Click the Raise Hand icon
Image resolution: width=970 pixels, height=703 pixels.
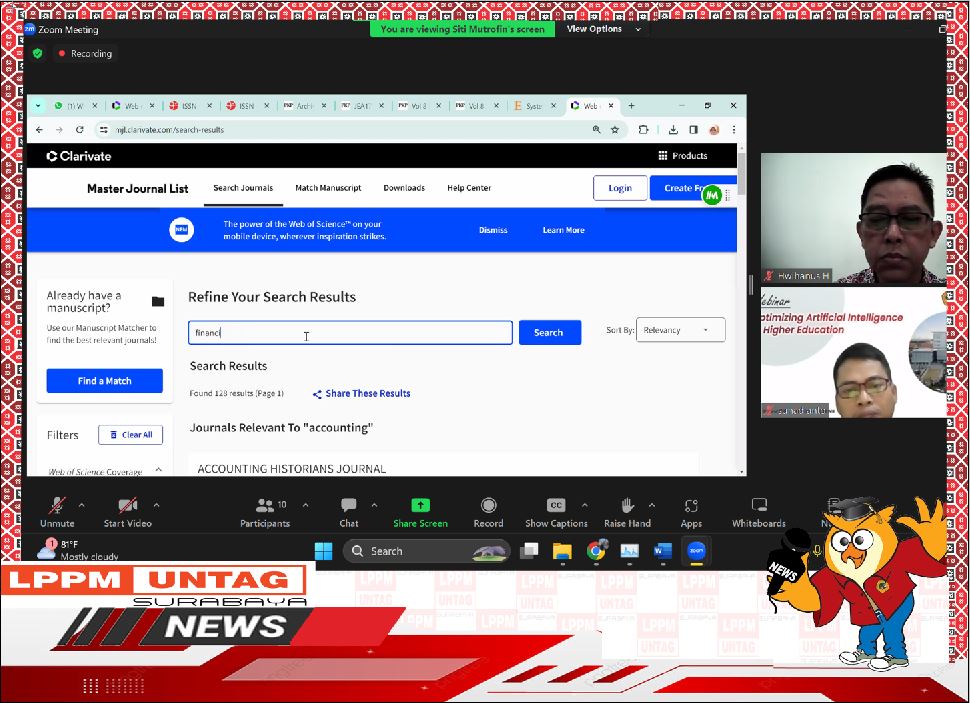click(x=627, y=506)
